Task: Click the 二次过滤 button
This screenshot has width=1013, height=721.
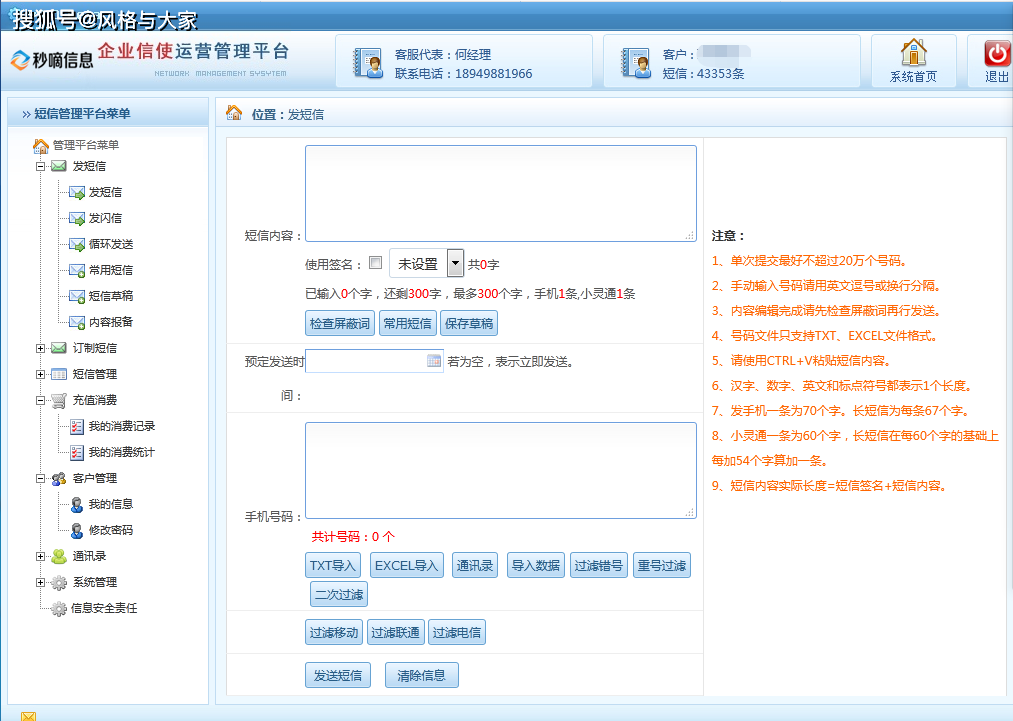Action: click(339, 594)
